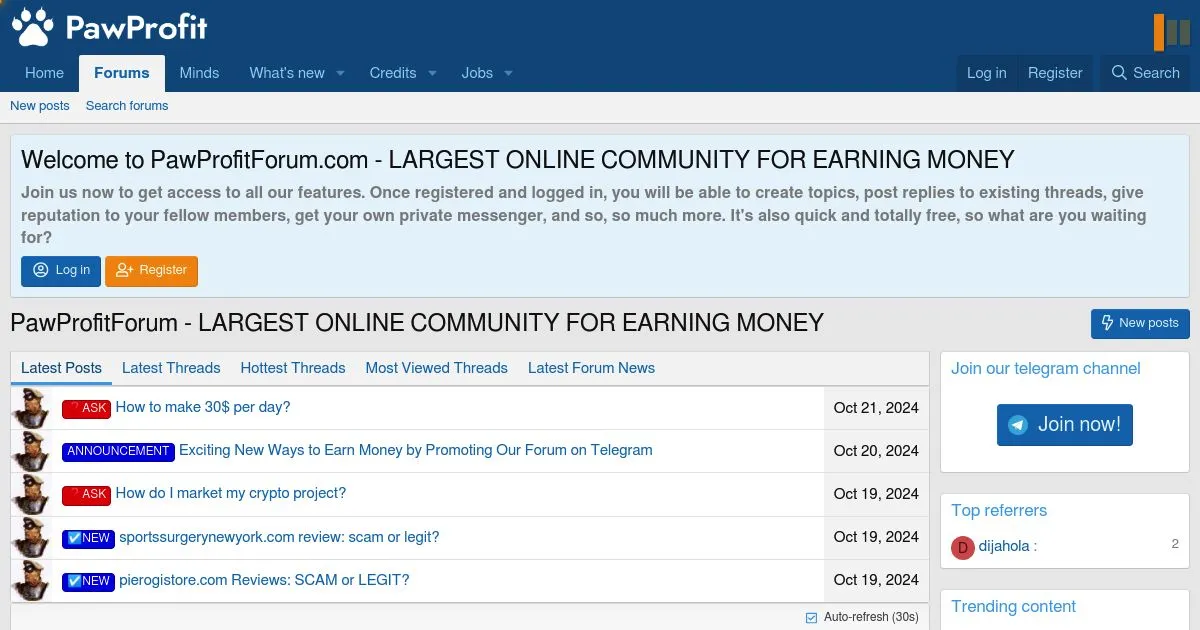
Task: Switch to Latest Forum News tab
Action: pyautogui.click(x=591, y=368)
